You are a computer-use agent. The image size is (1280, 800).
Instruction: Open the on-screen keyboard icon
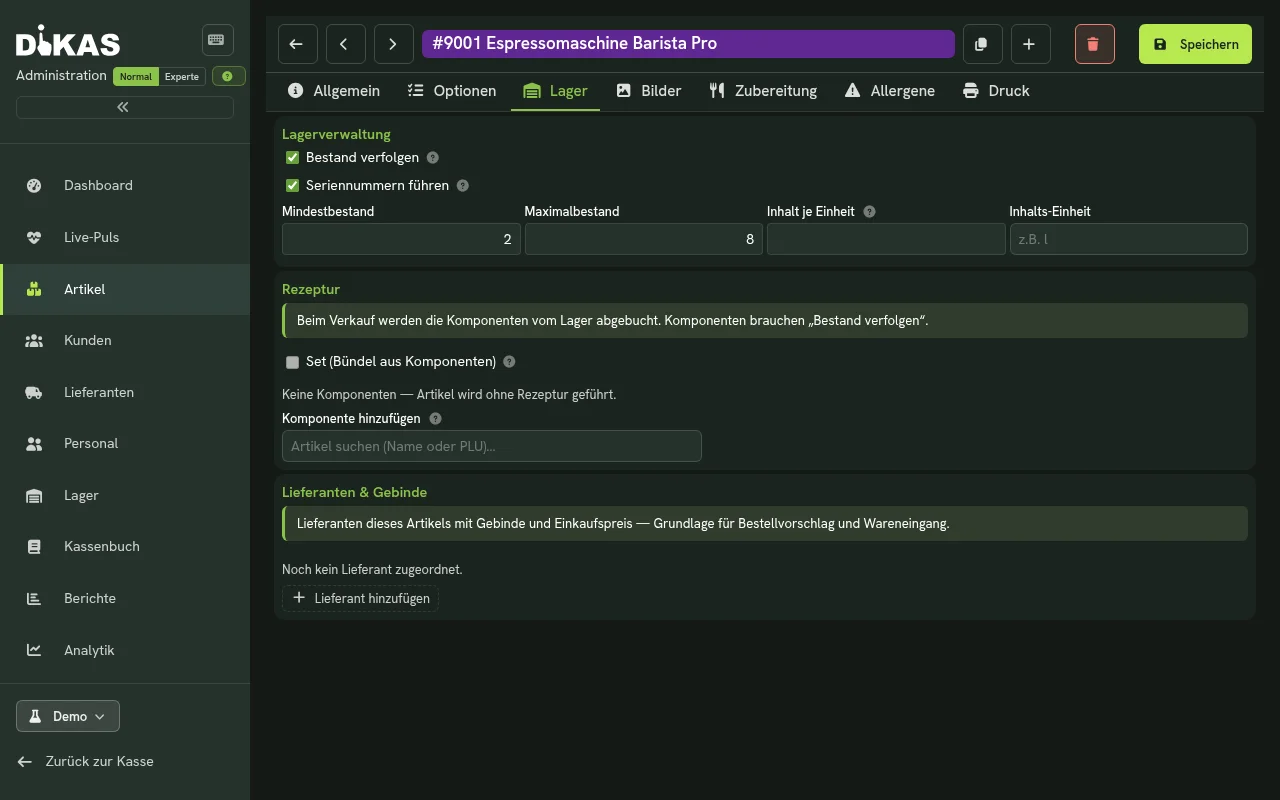click(217, 40)
